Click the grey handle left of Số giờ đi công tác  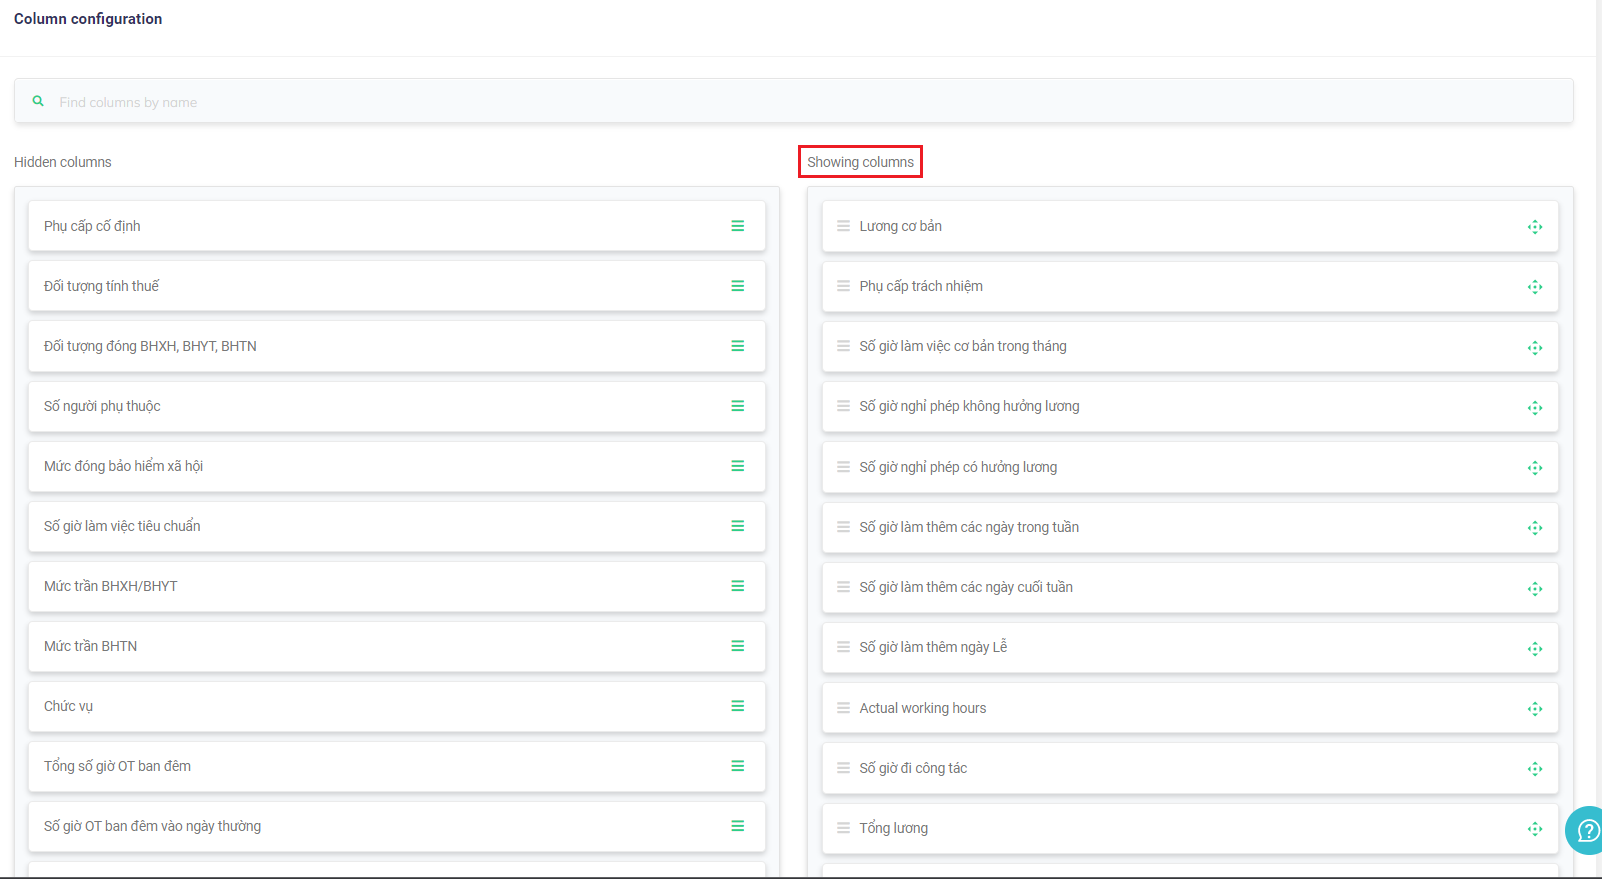[x=843, y=768]
